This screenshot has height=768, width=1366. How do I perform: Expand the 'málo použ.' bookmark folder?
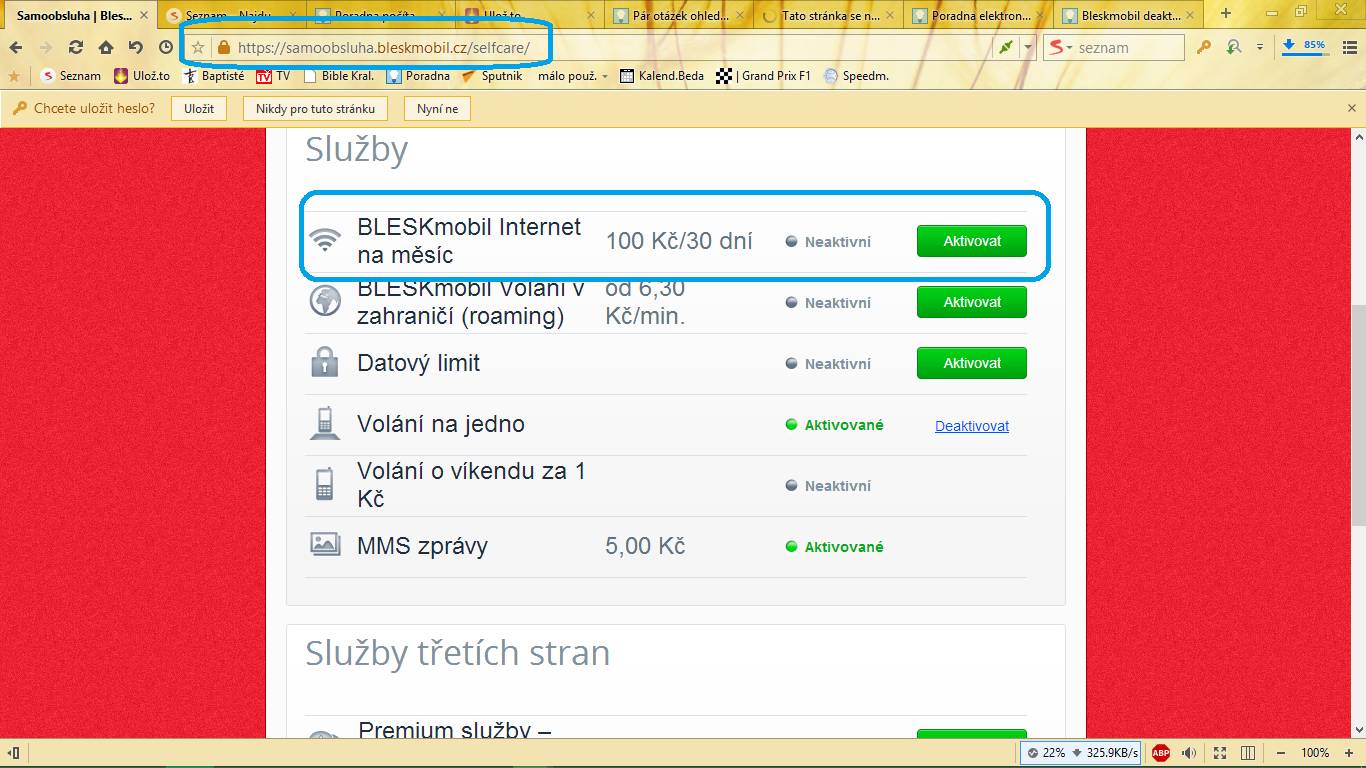(572, 76)
